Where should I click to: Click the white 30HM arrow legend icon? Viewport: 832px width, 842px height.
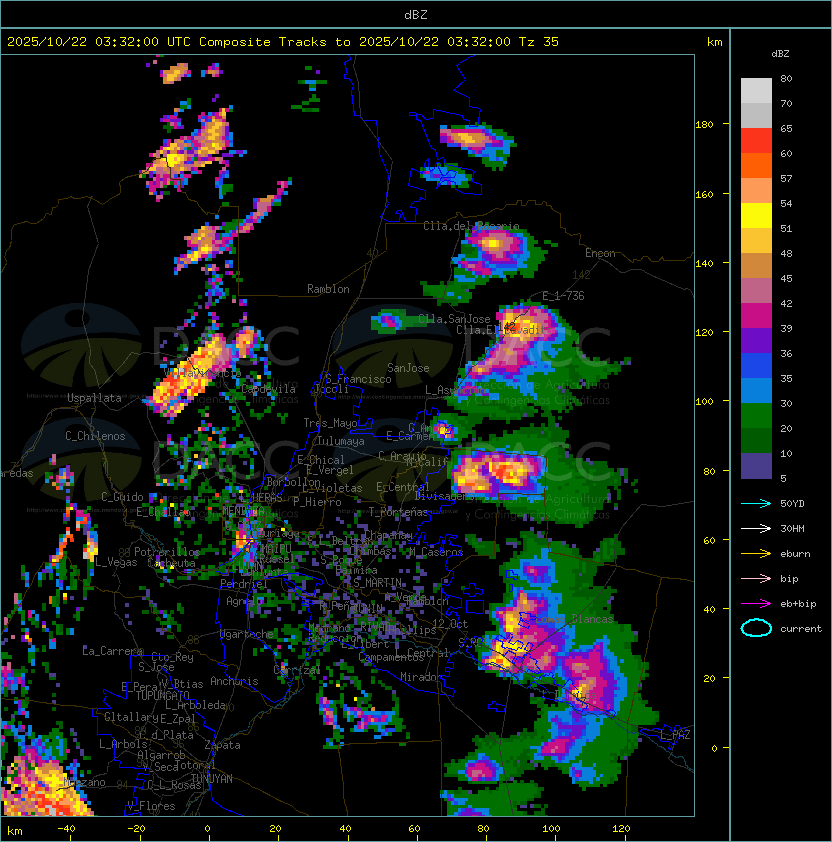756,528
